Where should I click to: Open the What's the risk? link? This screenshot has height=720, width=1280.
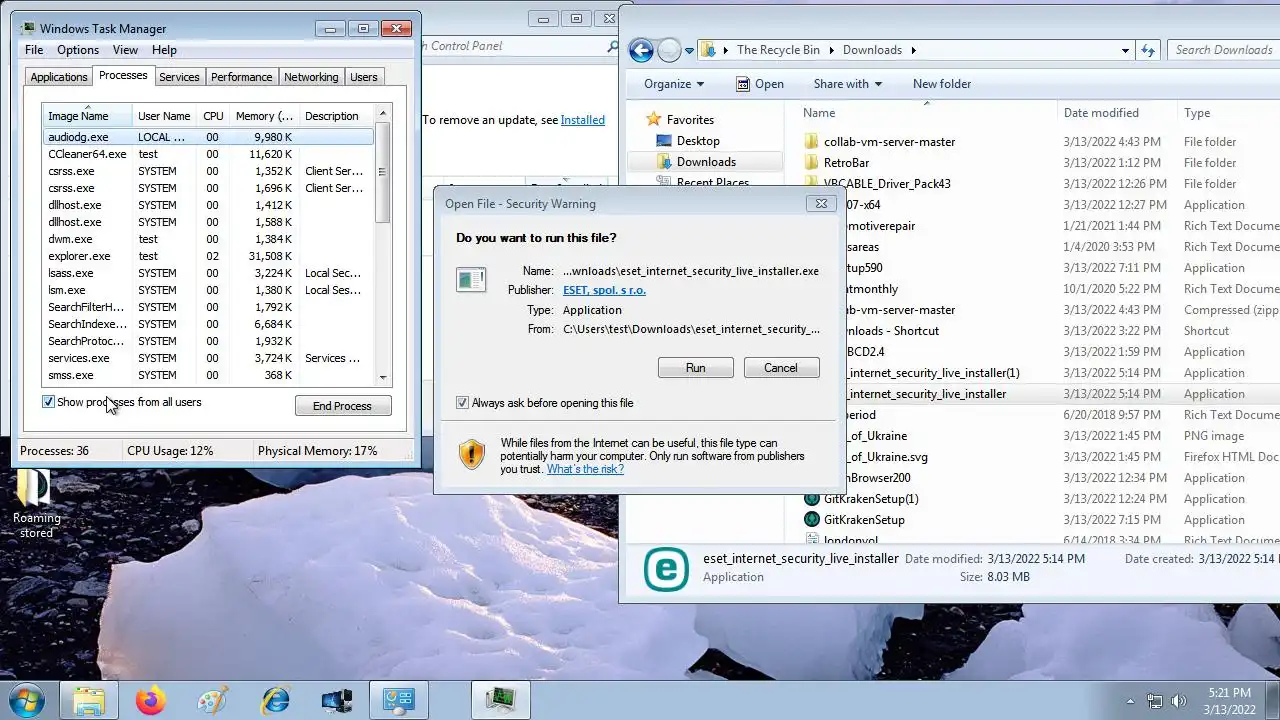tap(585, 469)
